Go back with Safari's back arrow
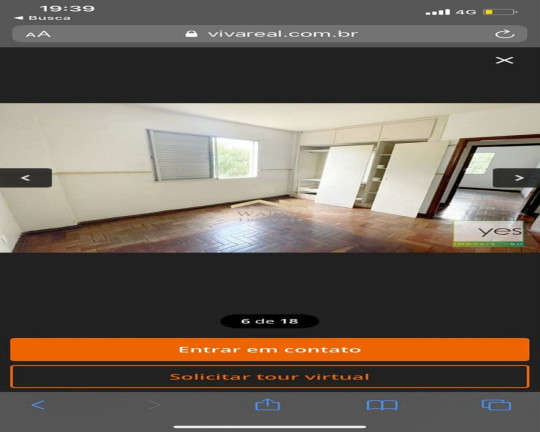The width and height of the screenshot is (540, 432). pos(38,405)
